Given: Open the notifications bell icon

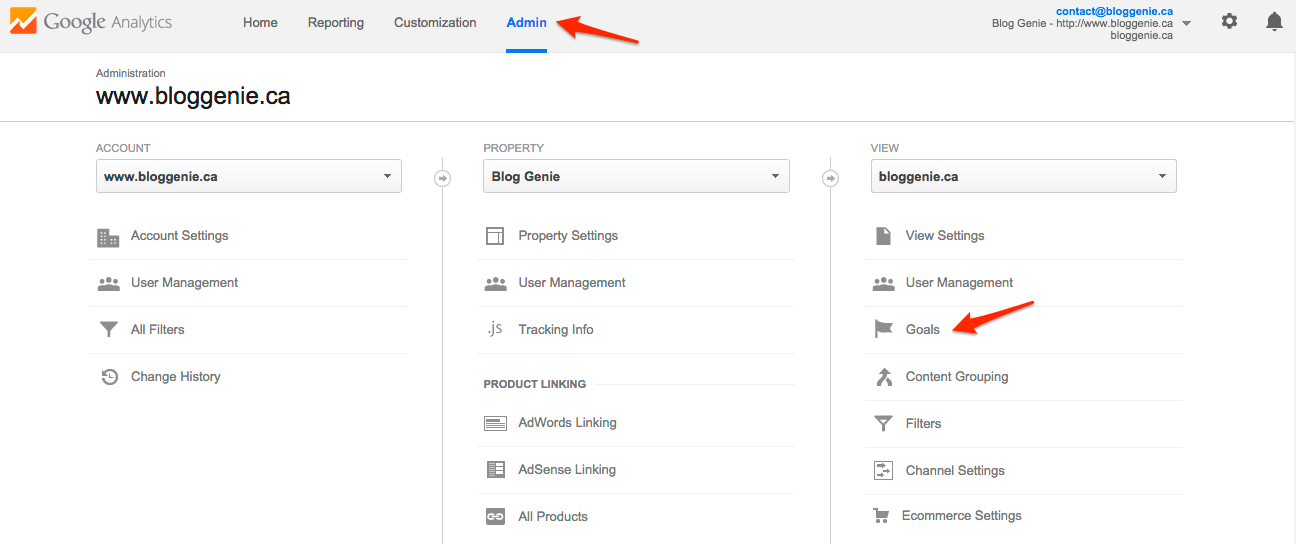Looking at the screenshot, I should coord(1274,21).
